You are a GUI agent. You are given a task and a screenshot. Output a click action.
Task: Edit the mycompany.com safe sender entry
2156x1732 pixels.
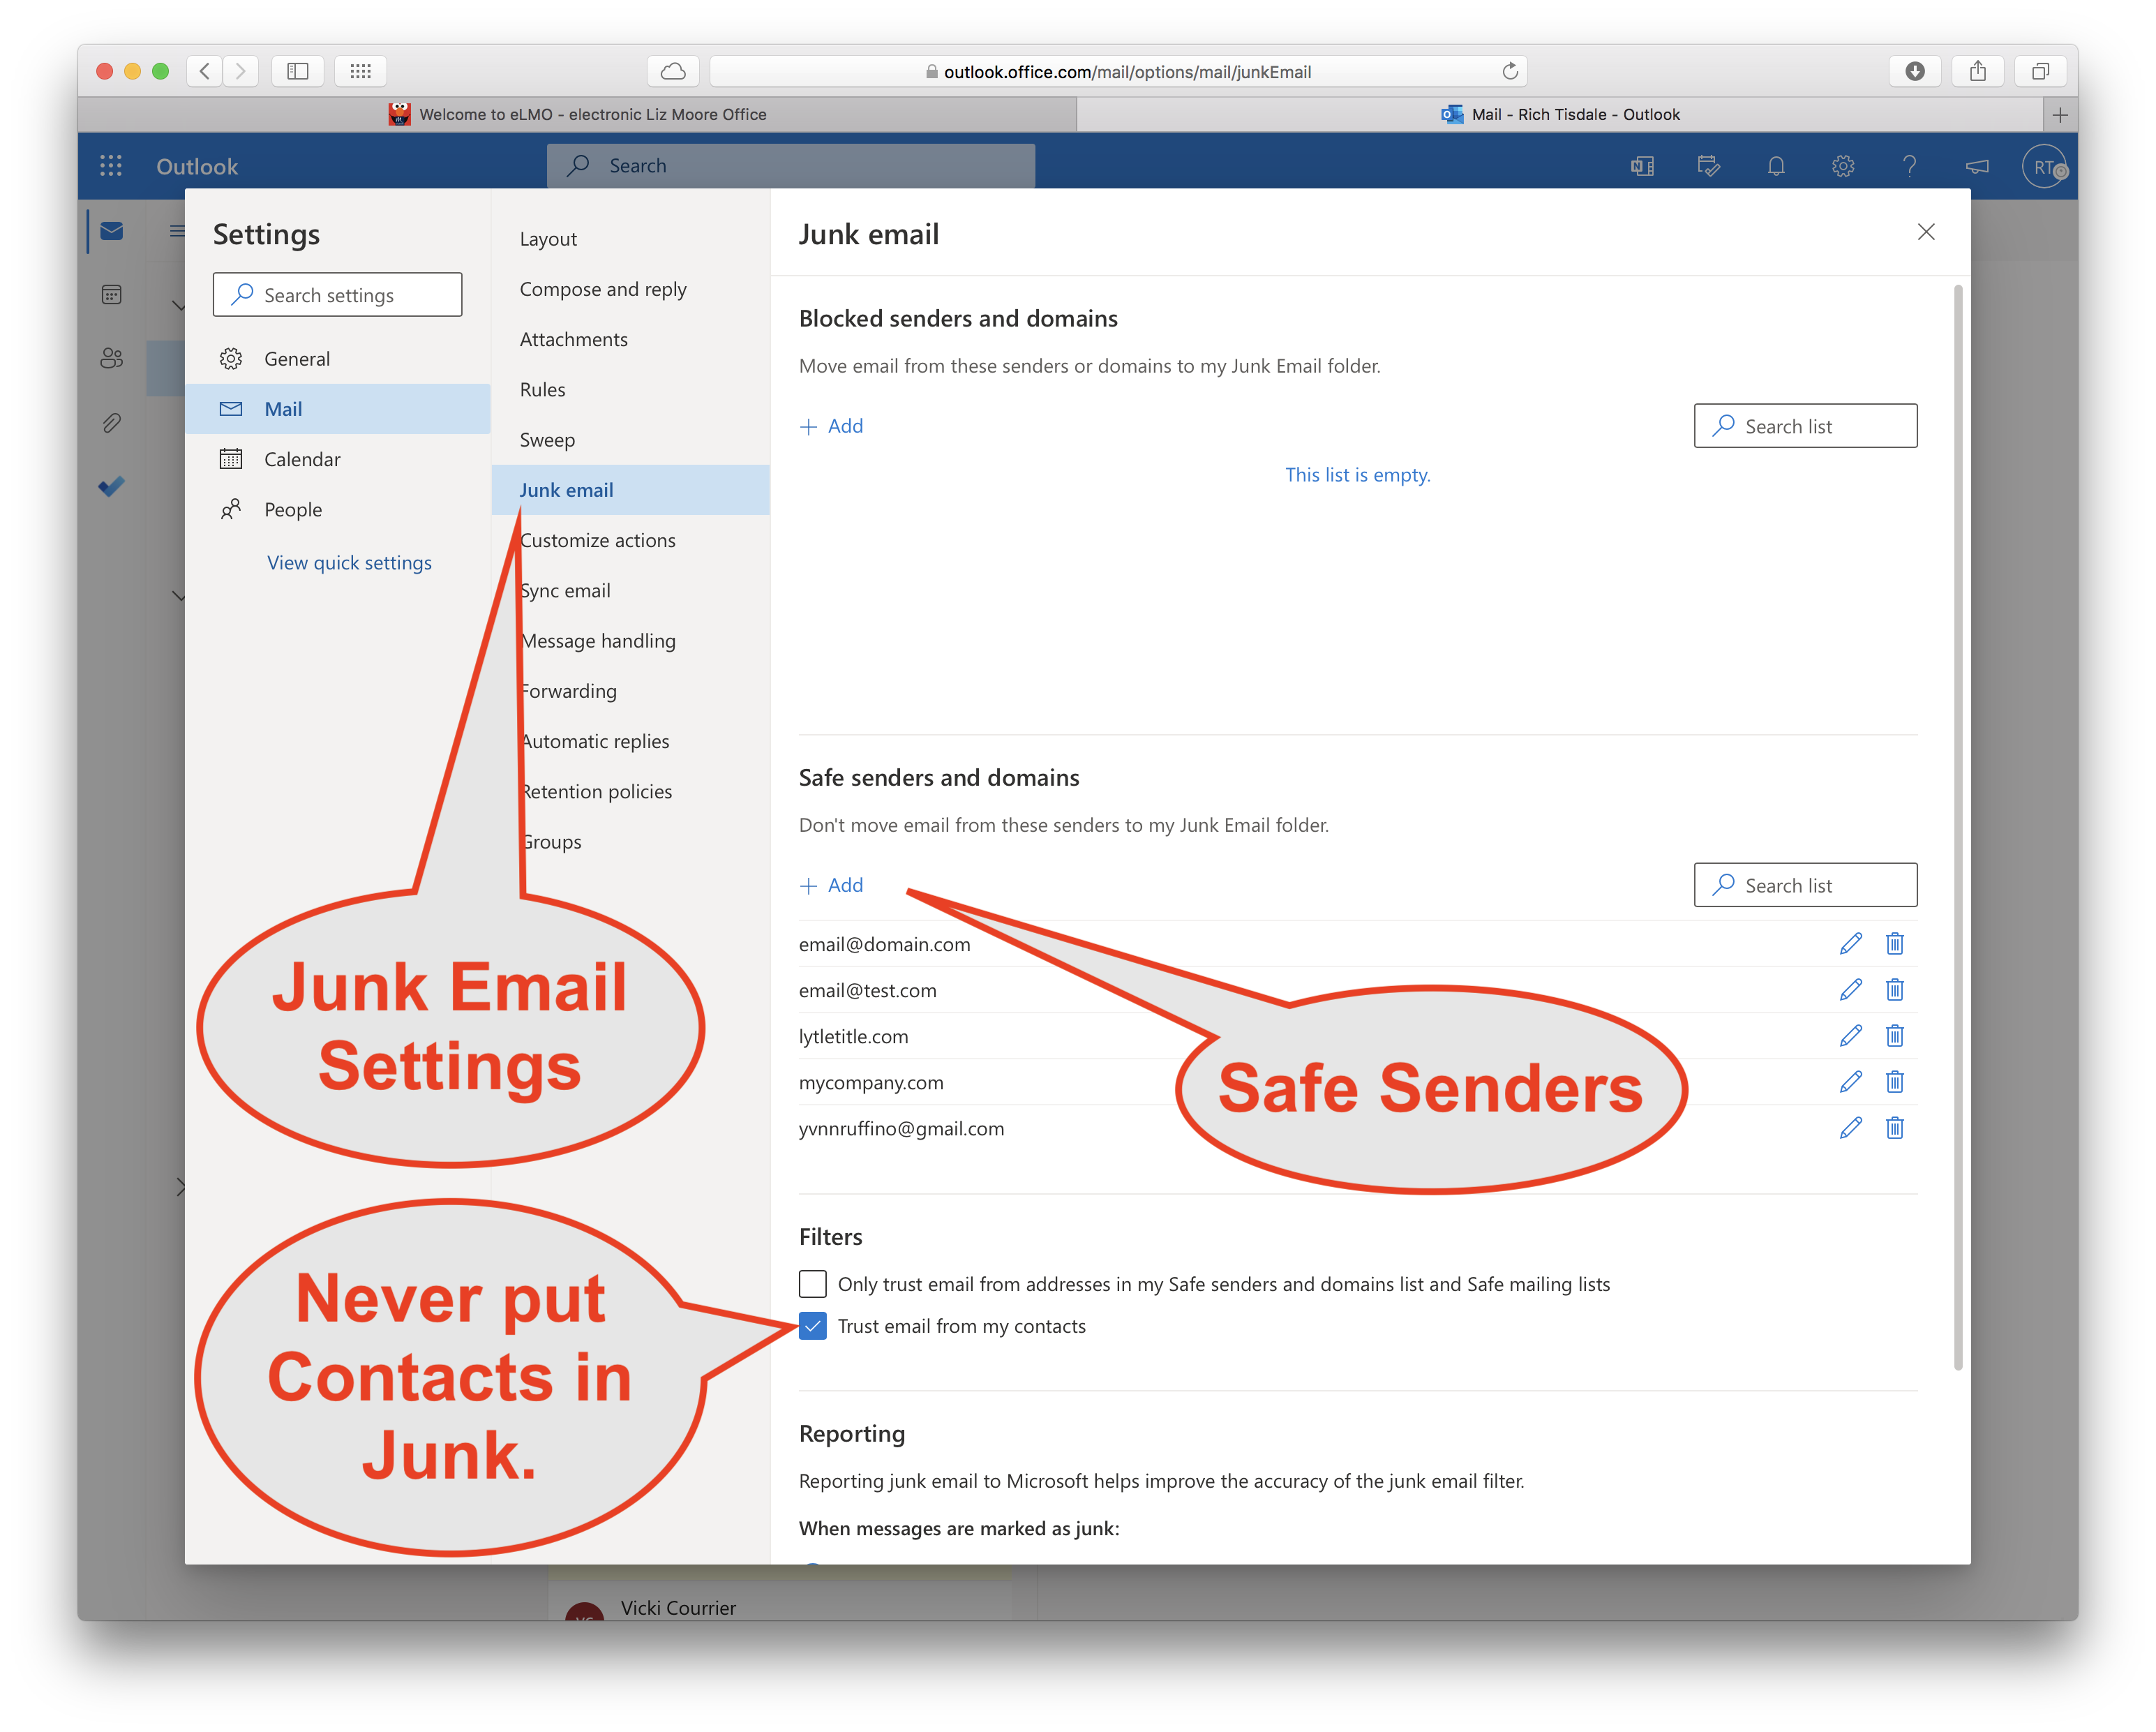(x=1850, y=1082)
